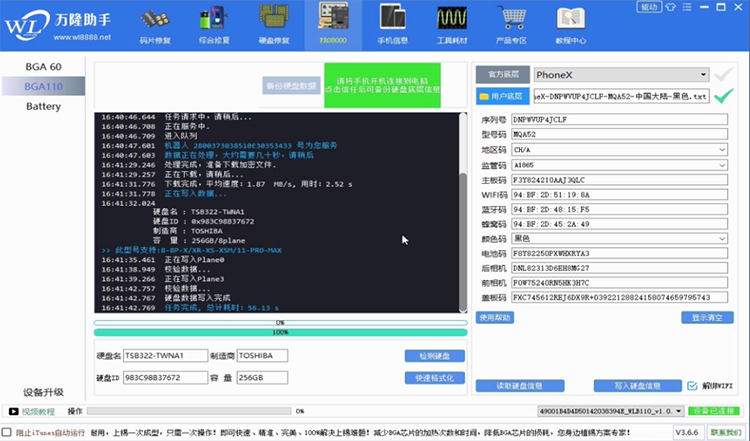This screenshot has height=441, width=750.
Task: Click the 万隆助手 WL logo
Action: [x=57, y=25]
